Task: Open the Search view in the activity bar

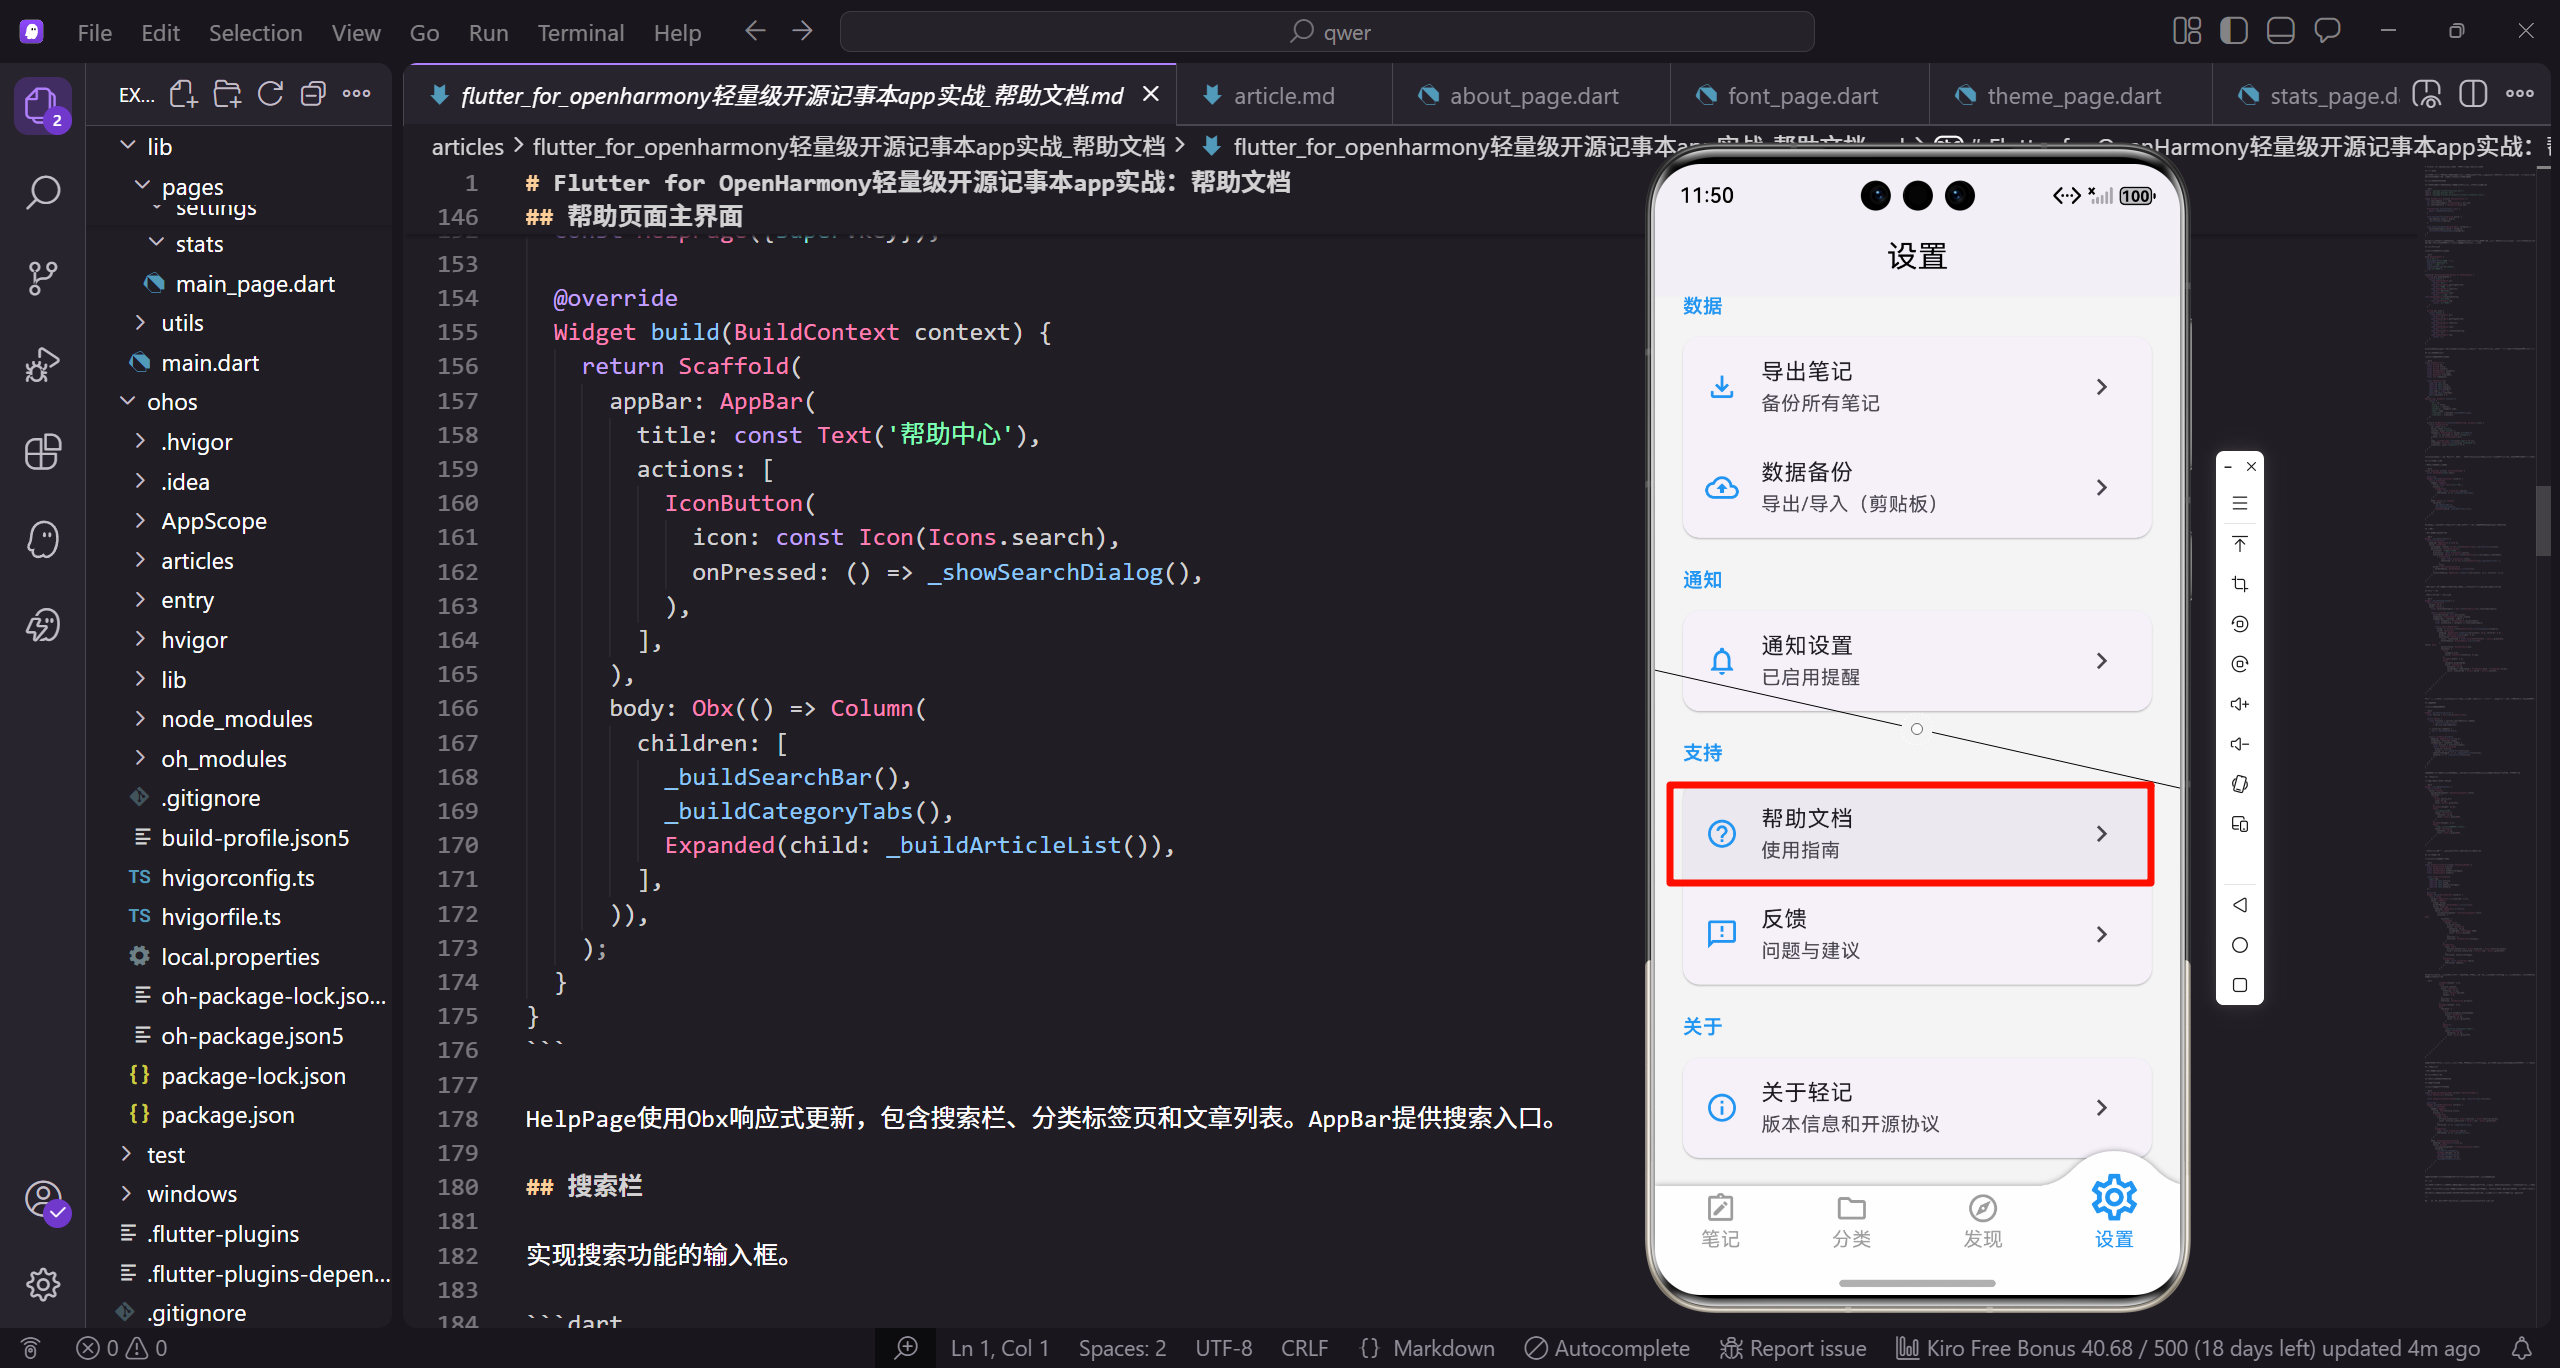Action: click(43, 191)
